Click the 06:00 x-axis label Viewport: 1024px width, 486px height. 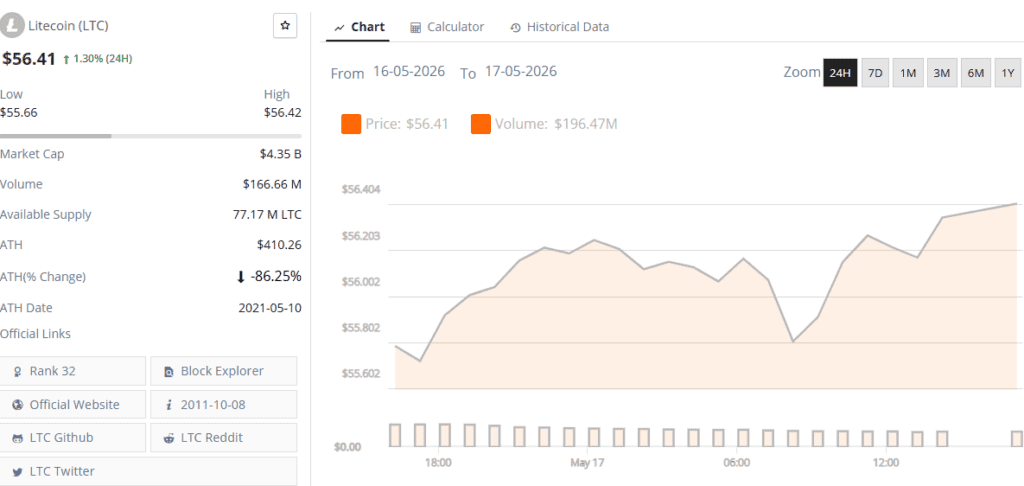pyautogui.click(x=737, y=463)
